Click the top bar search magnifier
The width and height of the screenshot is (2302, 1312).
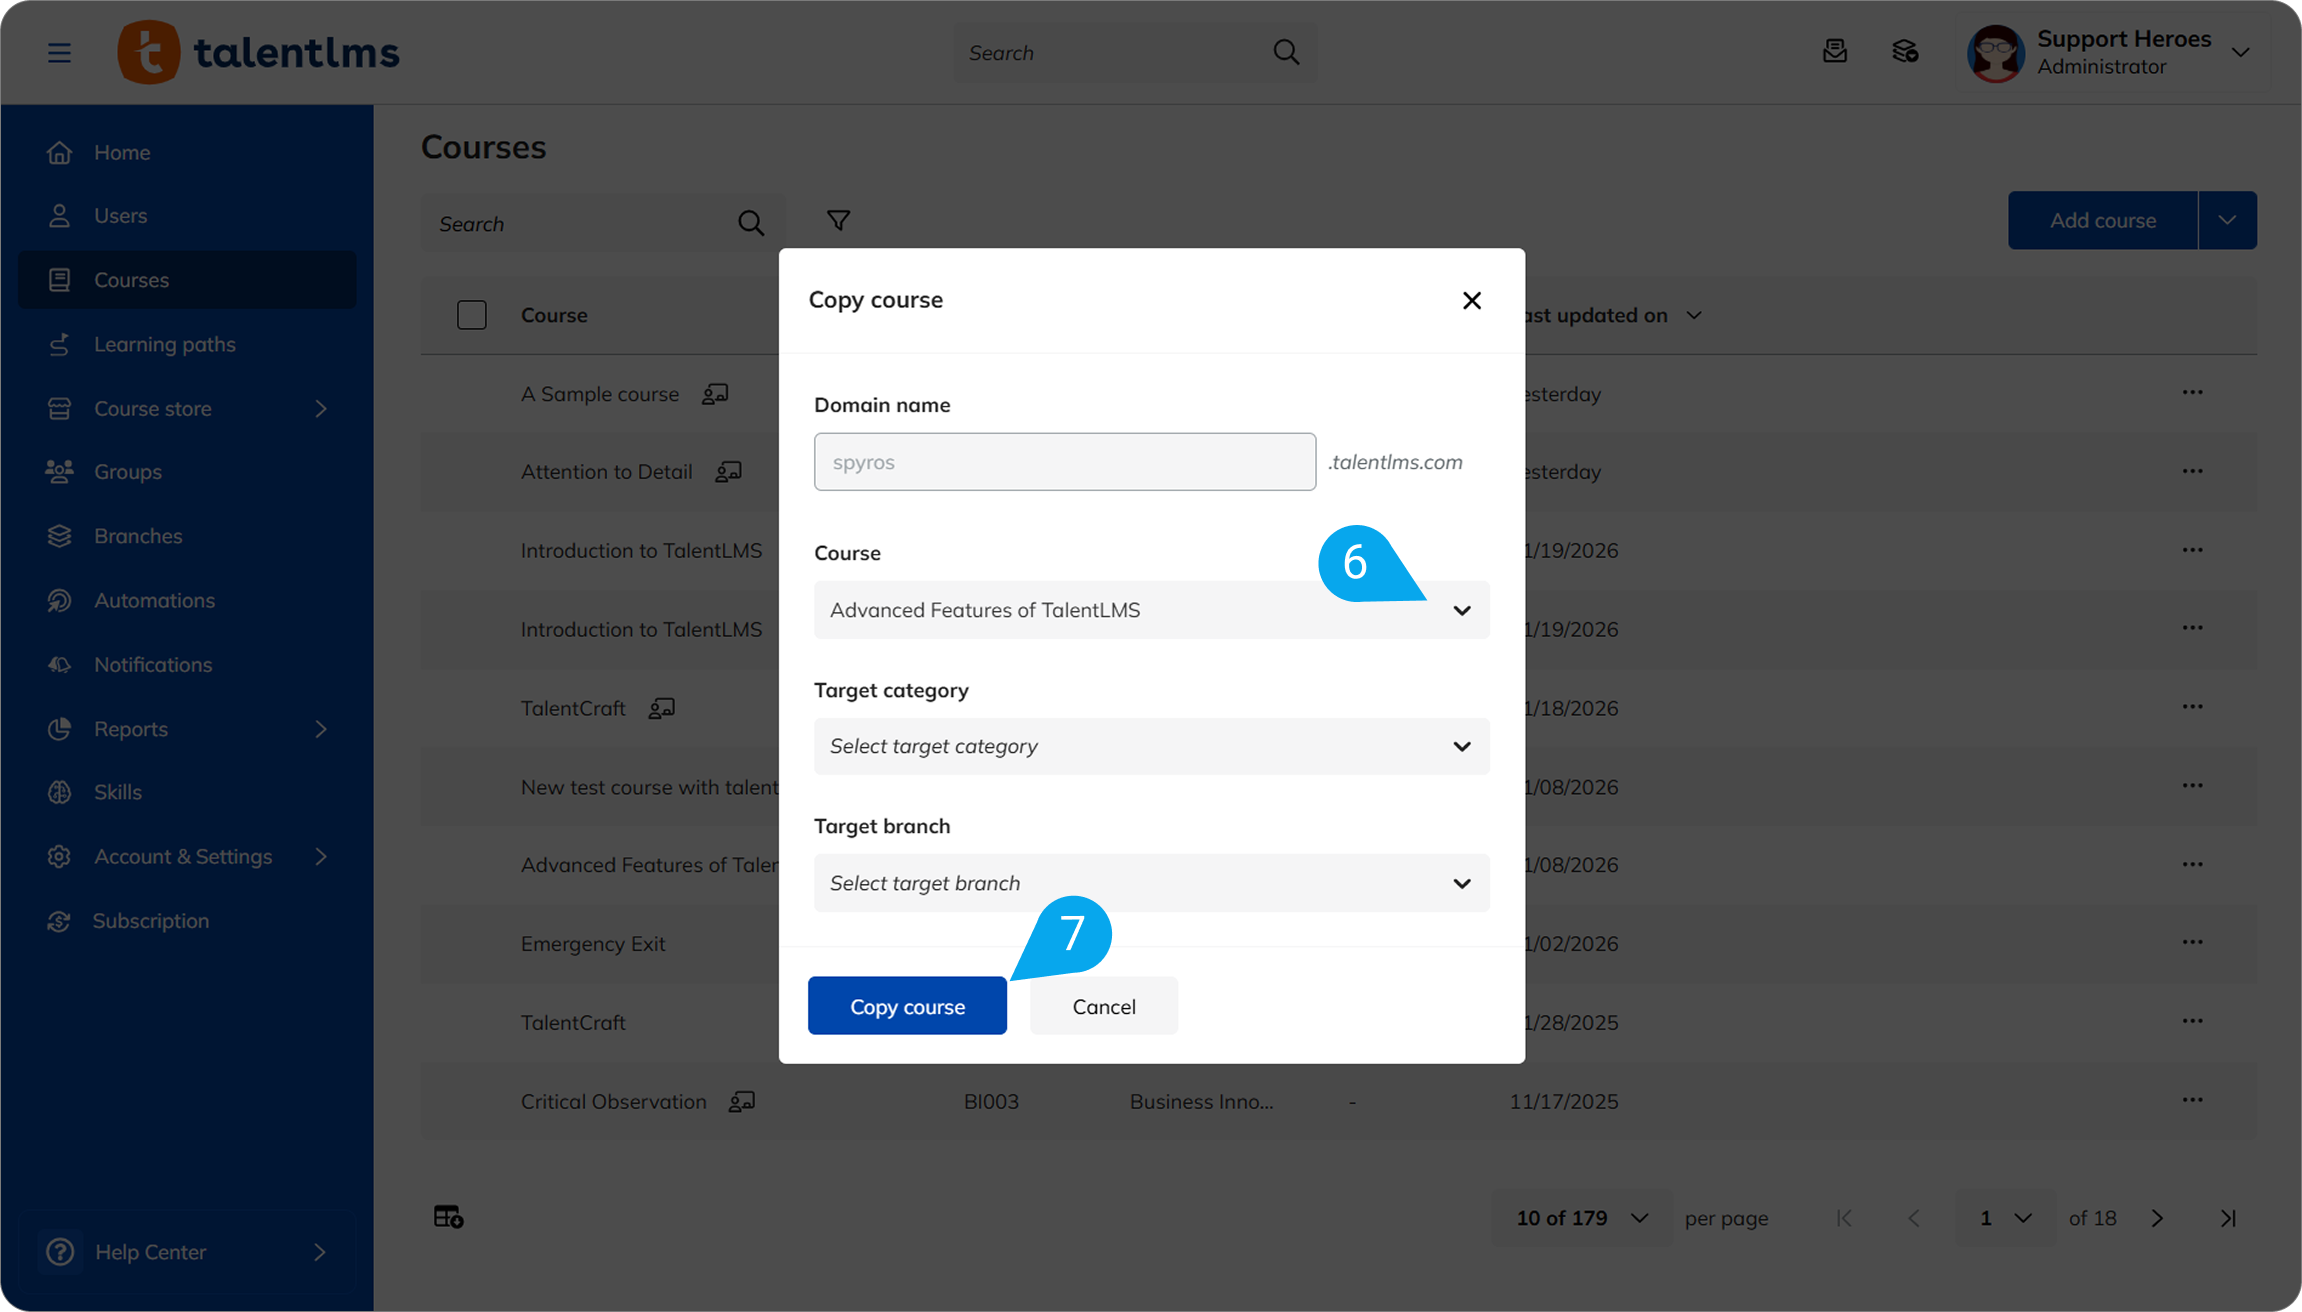tap(1286, 52)
